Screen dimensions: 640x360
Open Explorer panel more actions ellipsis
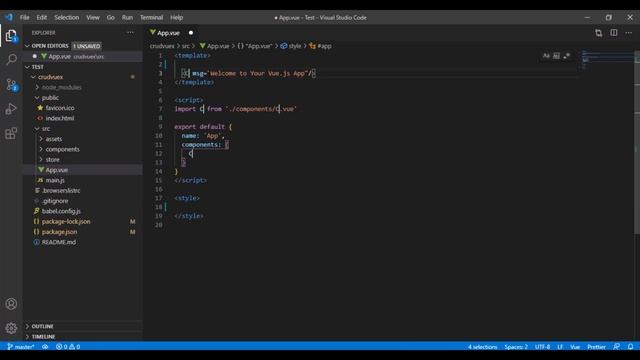point(130,33)
